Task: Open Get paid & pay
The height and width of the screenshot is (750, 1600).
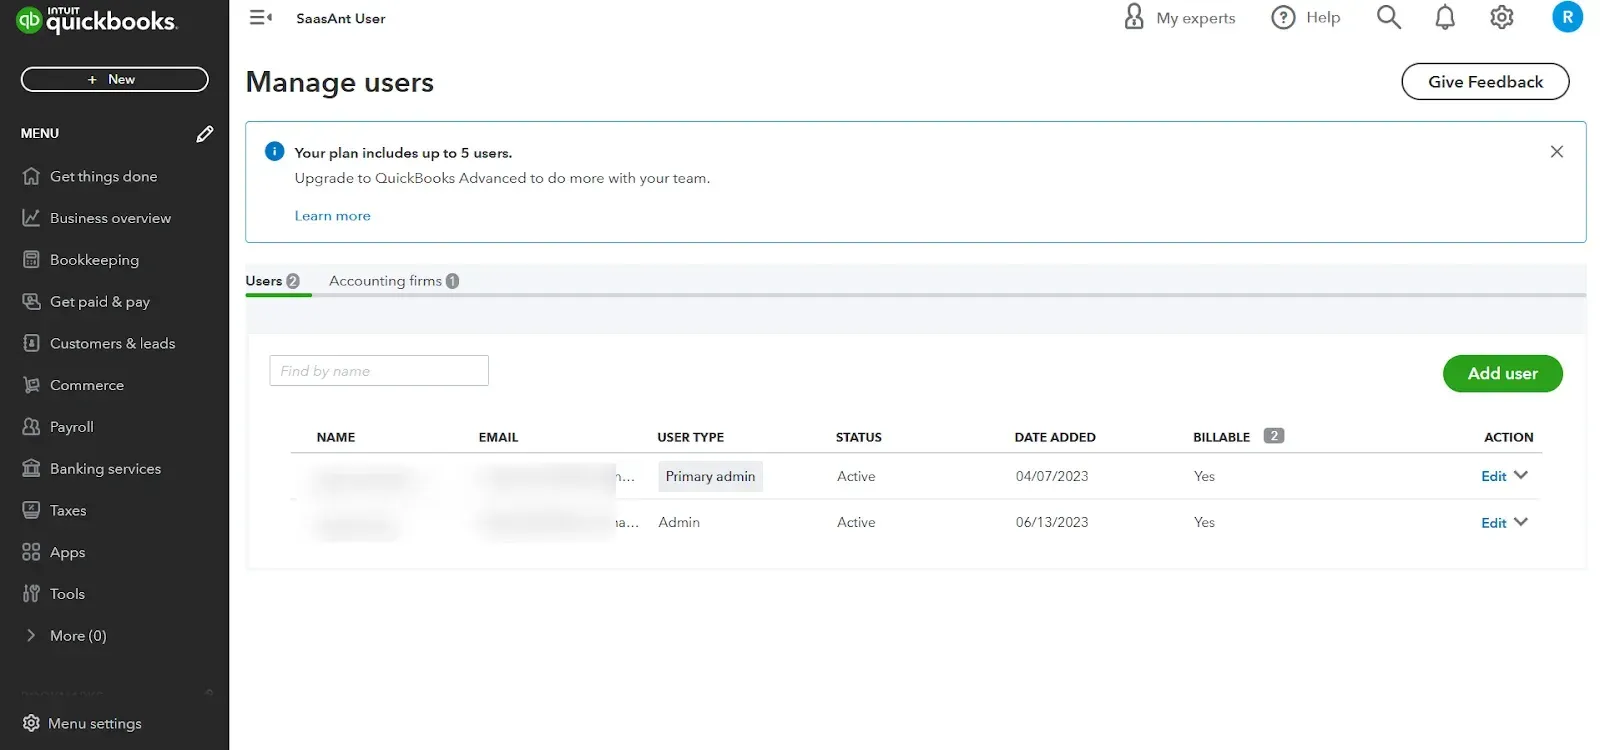Action: (x=100, y=302)
